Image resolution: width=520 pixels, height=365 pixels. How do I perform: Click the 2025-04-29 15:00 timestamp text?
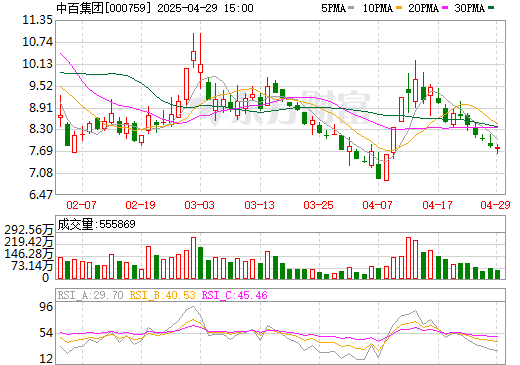[205, 8]
